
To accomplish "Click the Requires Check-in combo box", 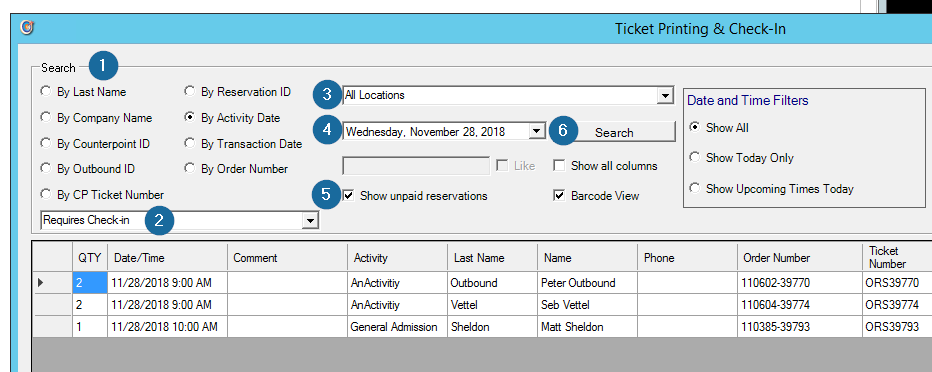I will point(180,220).
